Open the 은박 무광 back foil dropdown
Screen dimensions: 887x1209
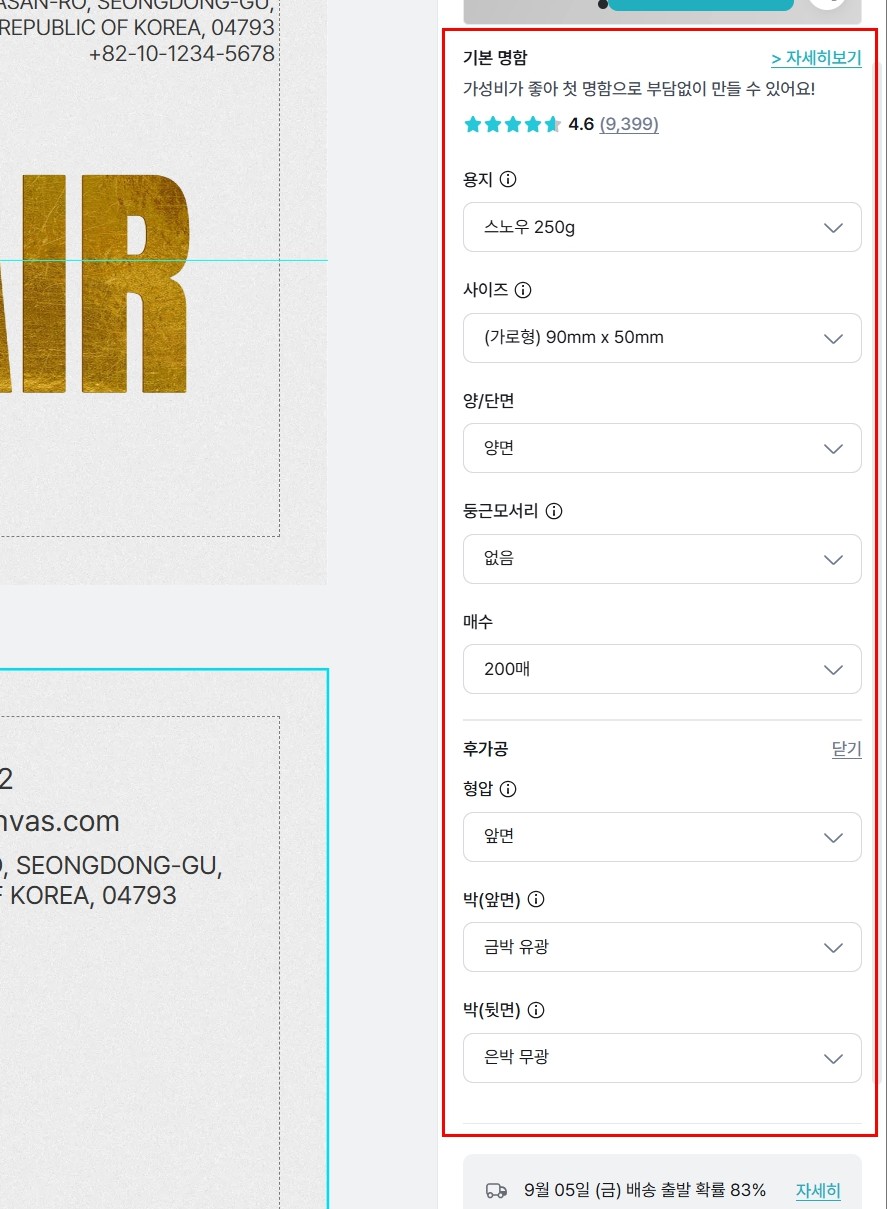(x=662, y=1058)
